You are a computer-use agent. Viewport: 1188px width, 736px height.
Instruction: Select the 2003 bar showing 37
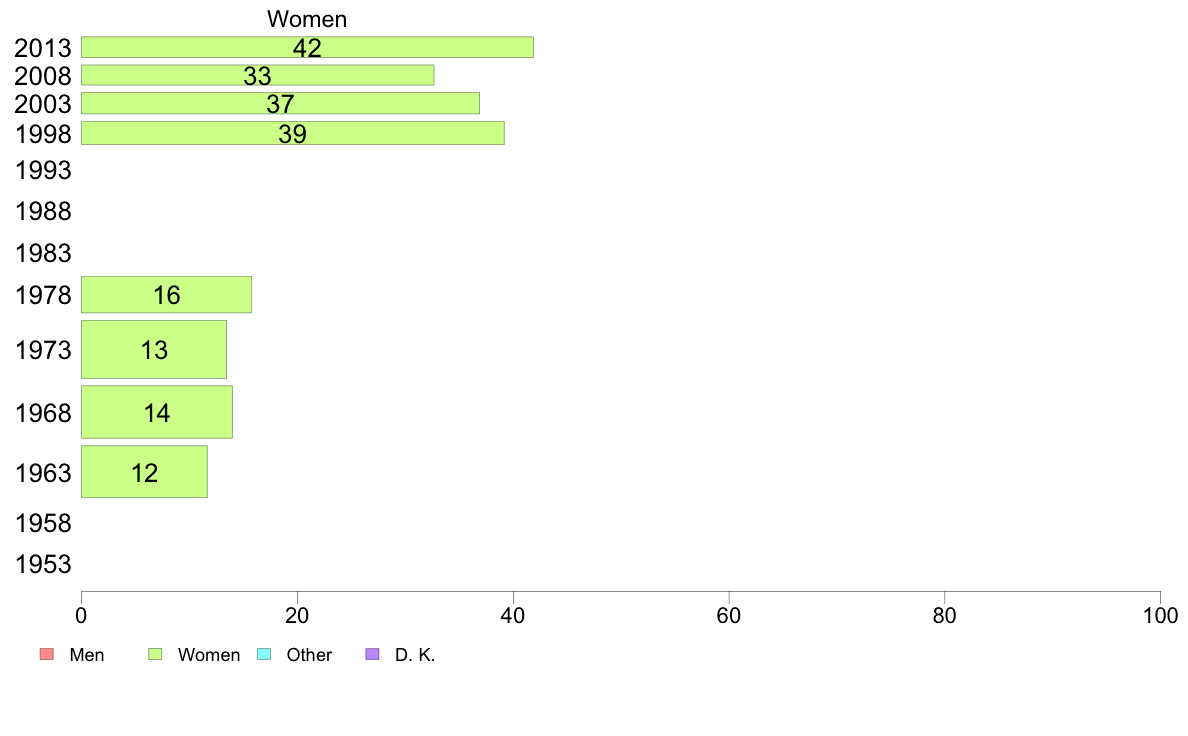click(280, 103)
